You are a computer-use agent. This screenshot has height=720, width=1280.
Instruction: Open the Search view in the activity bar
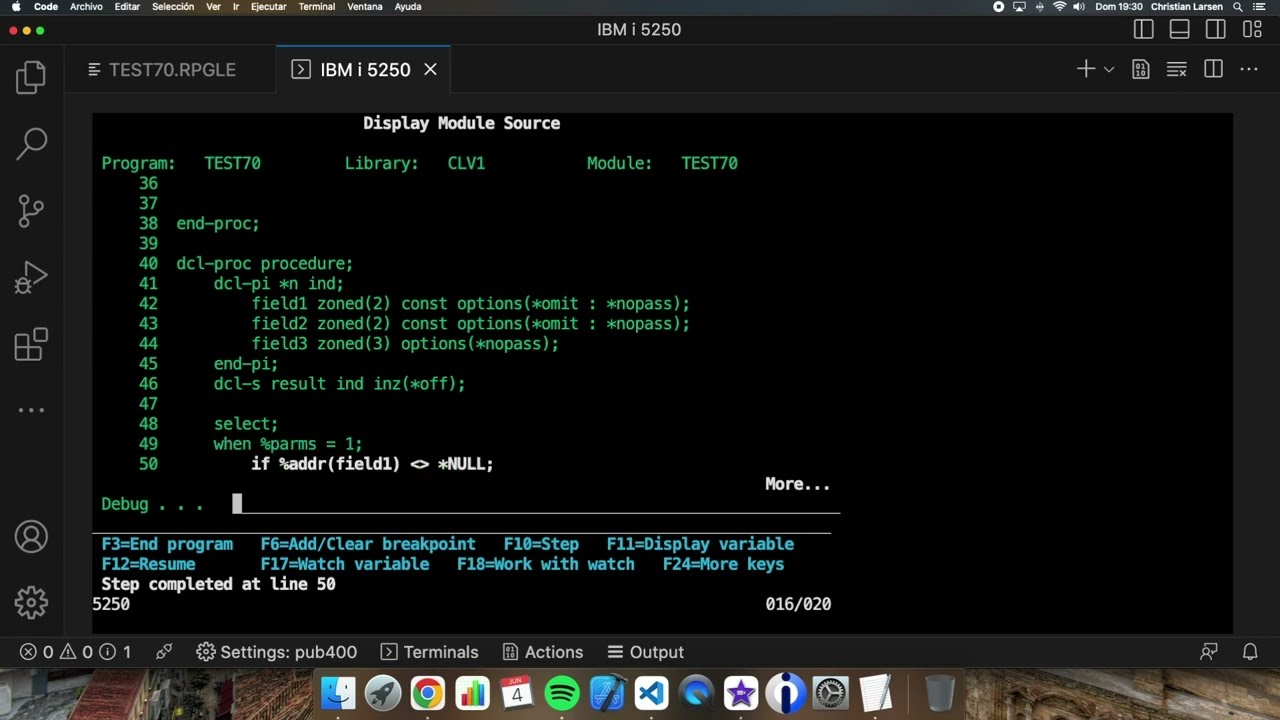pyautogui.click(x=31, y=144)
